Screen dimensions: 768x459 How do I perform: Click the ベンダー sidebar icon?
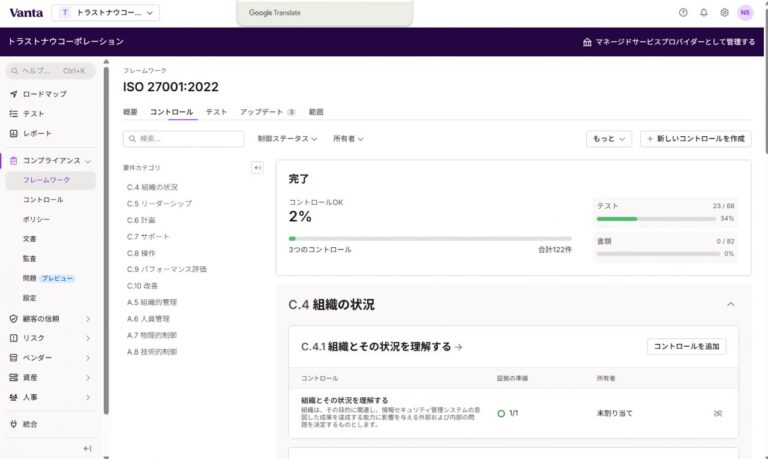(14, 358)
